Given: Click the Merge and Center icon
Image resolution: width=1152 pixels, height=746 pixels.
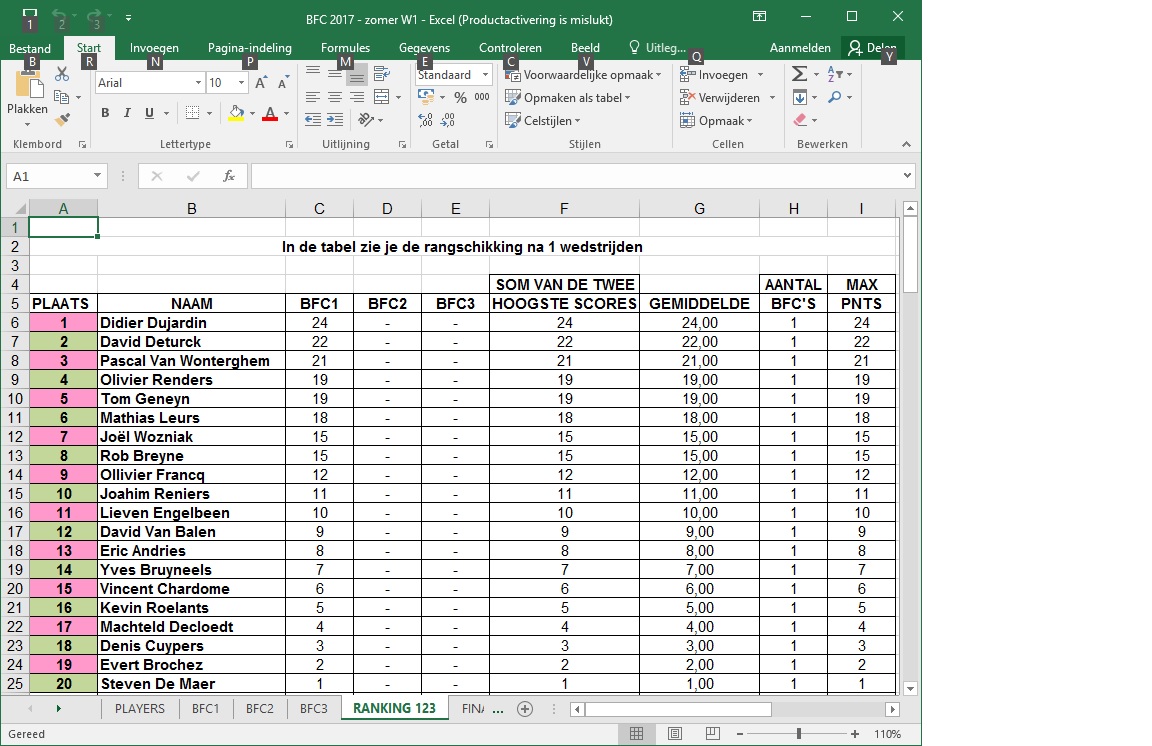Looking at the screenshot, I should pos(381,97).
